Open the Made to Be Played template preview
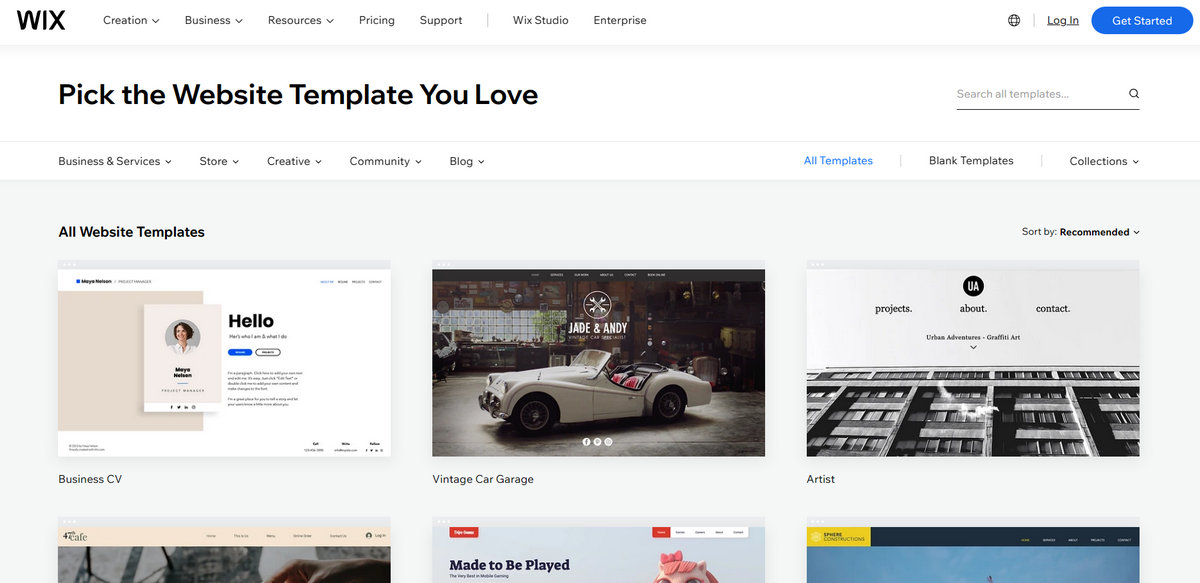Screen dimensions: 1200x583 [598, 550]
